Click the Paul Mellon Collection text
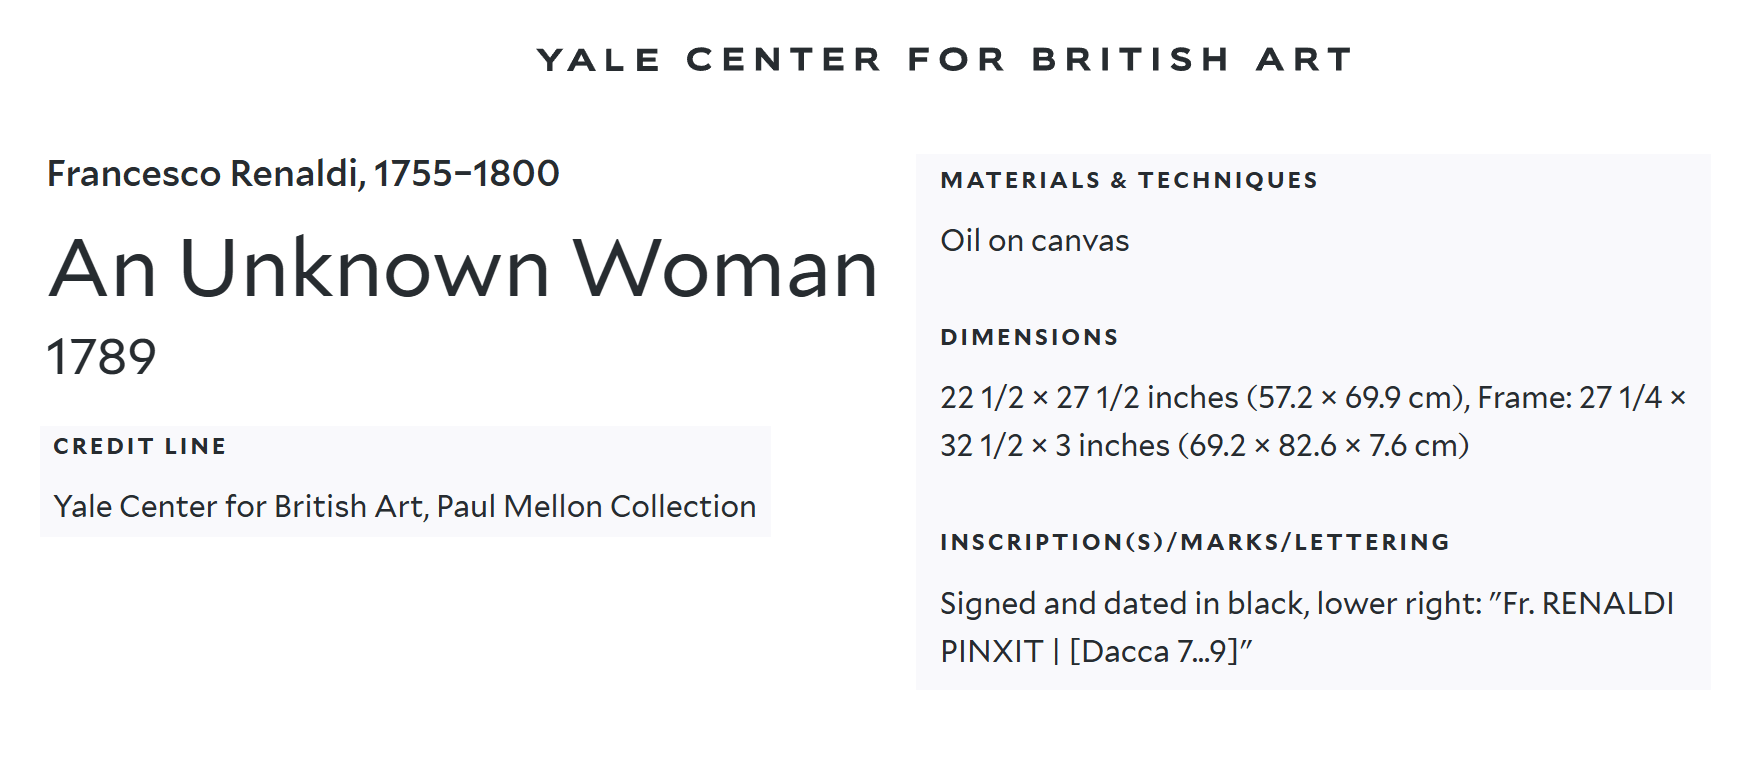 point(596,507)
